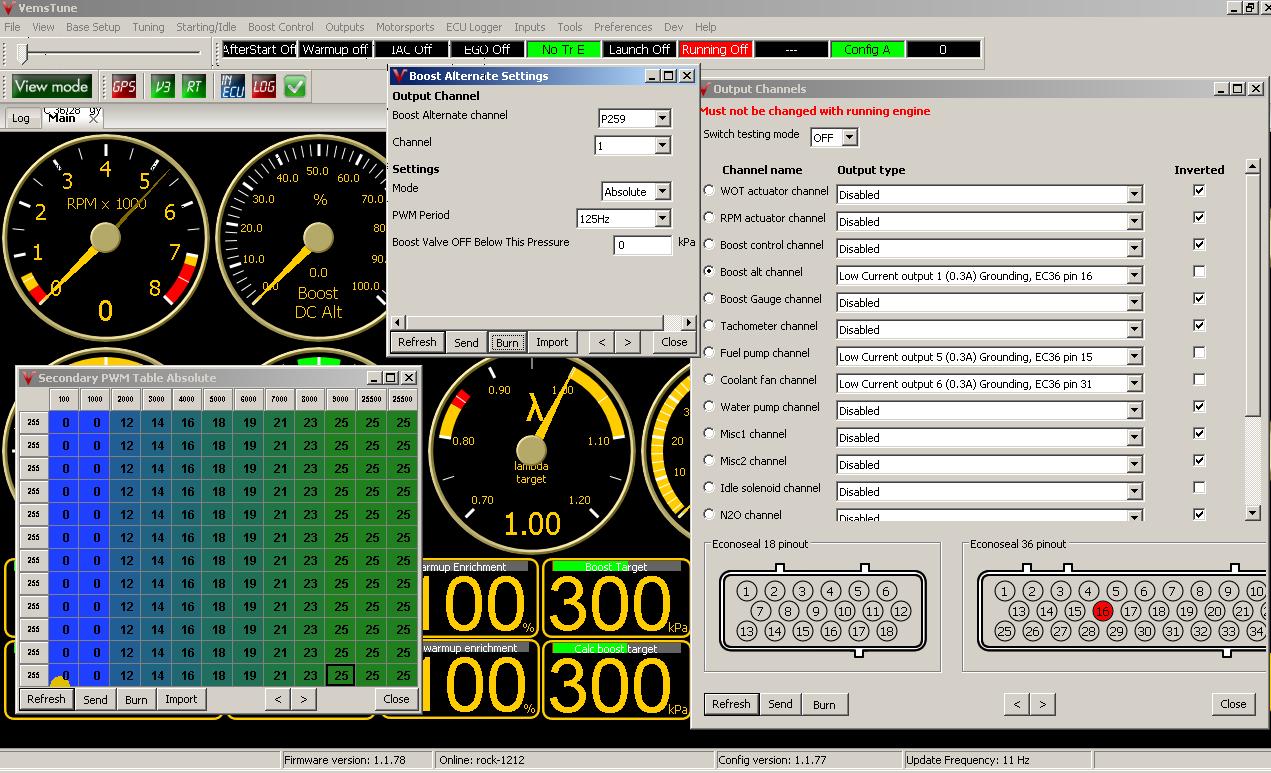Switch to the Log tab

pos(20,118)
